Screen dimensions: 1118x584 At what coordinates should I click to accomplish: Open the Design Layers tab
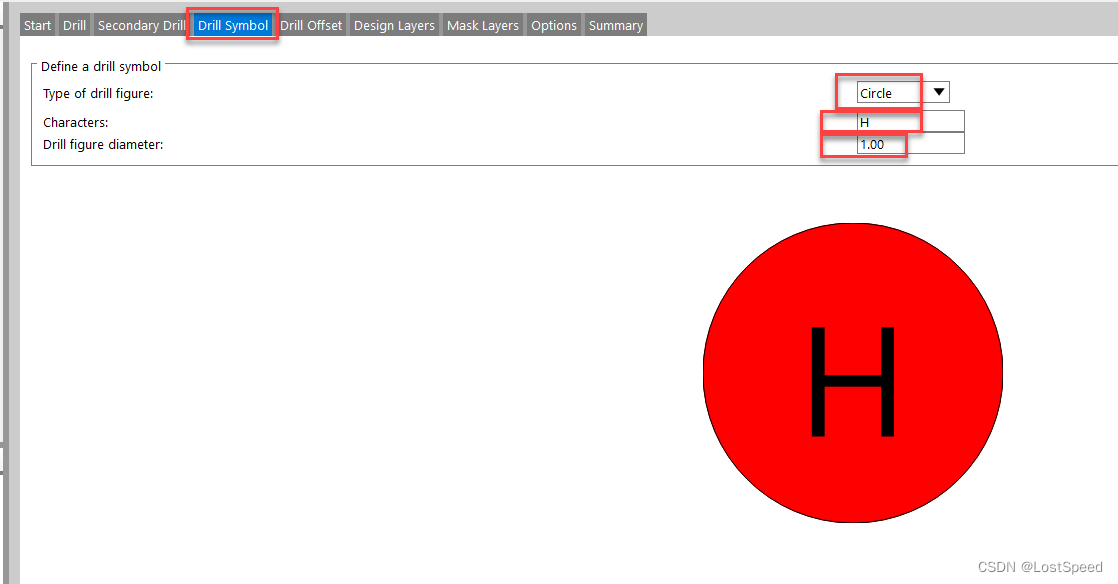[x=394, y=25]
